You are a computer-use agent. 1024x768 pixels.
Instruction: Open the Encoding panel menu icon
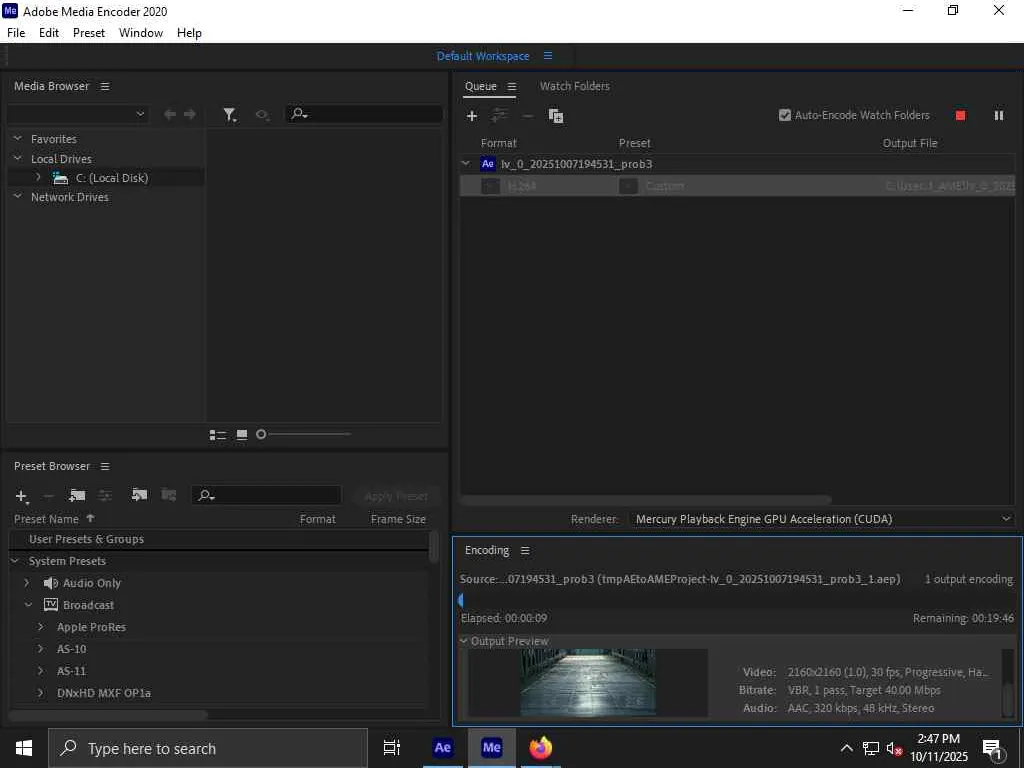click(525, 551)
